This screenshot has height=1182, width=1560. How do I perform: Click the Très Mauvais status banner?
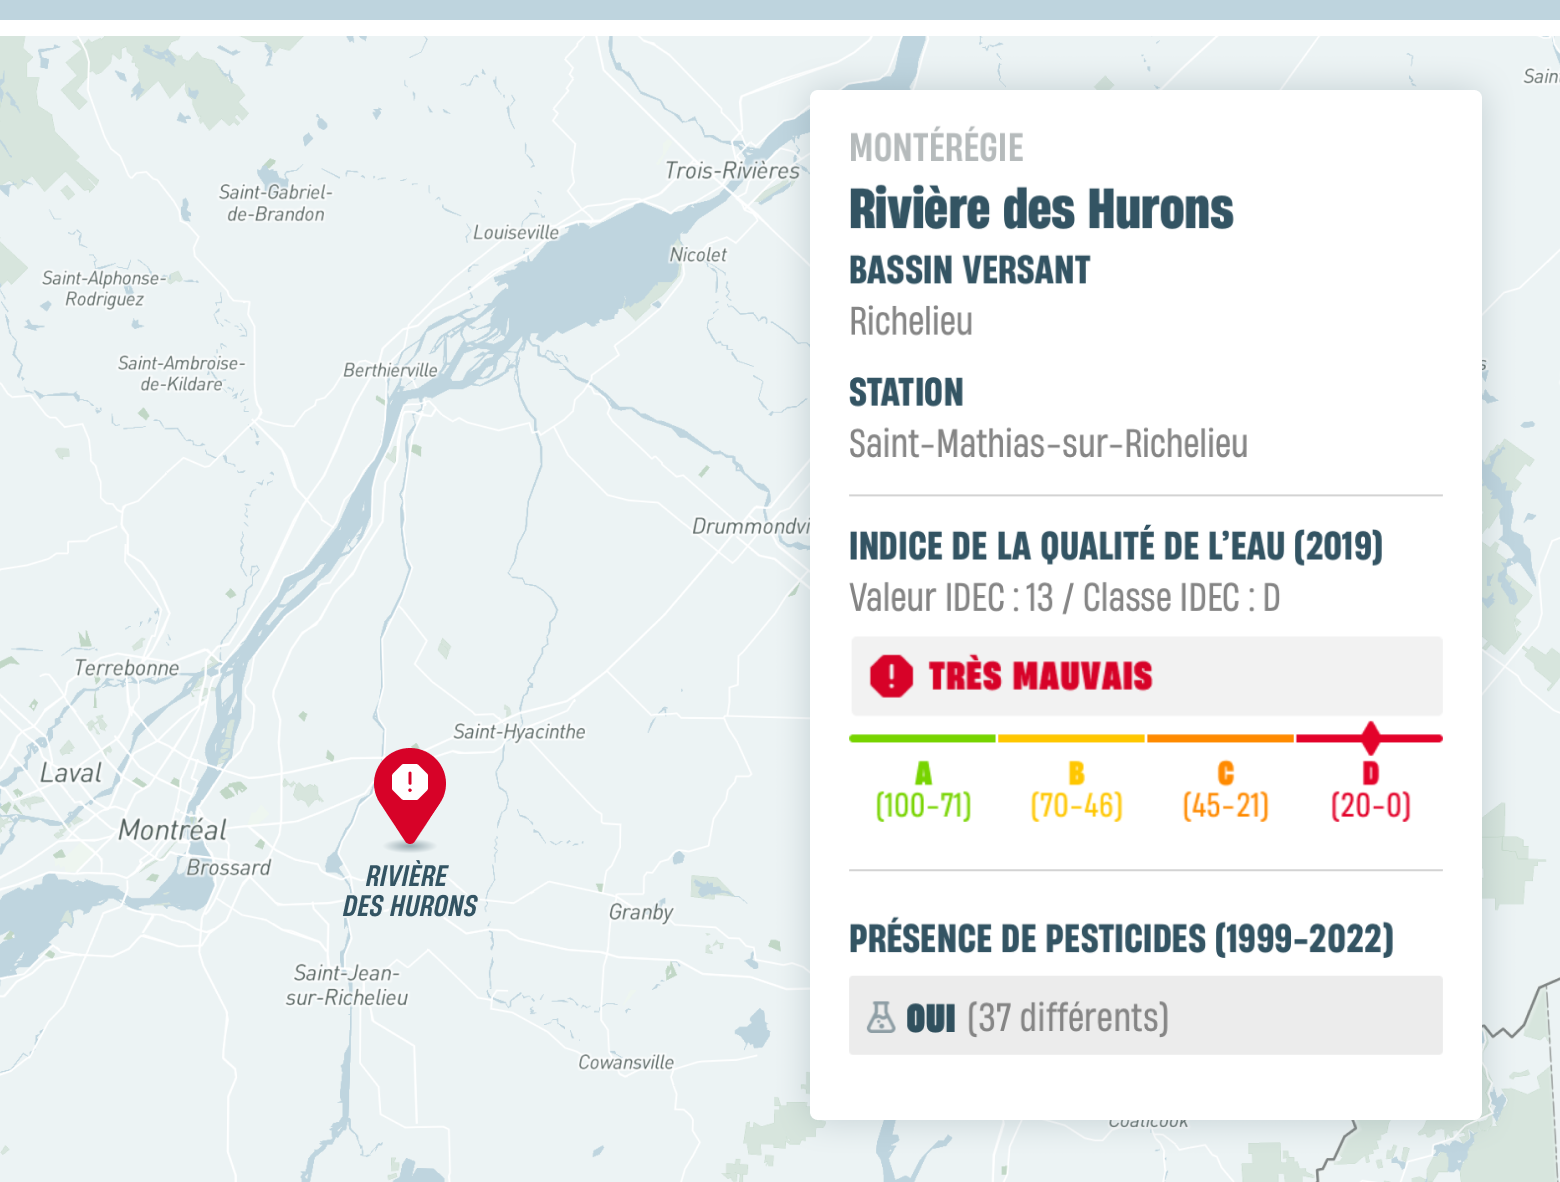(1145, 676)
